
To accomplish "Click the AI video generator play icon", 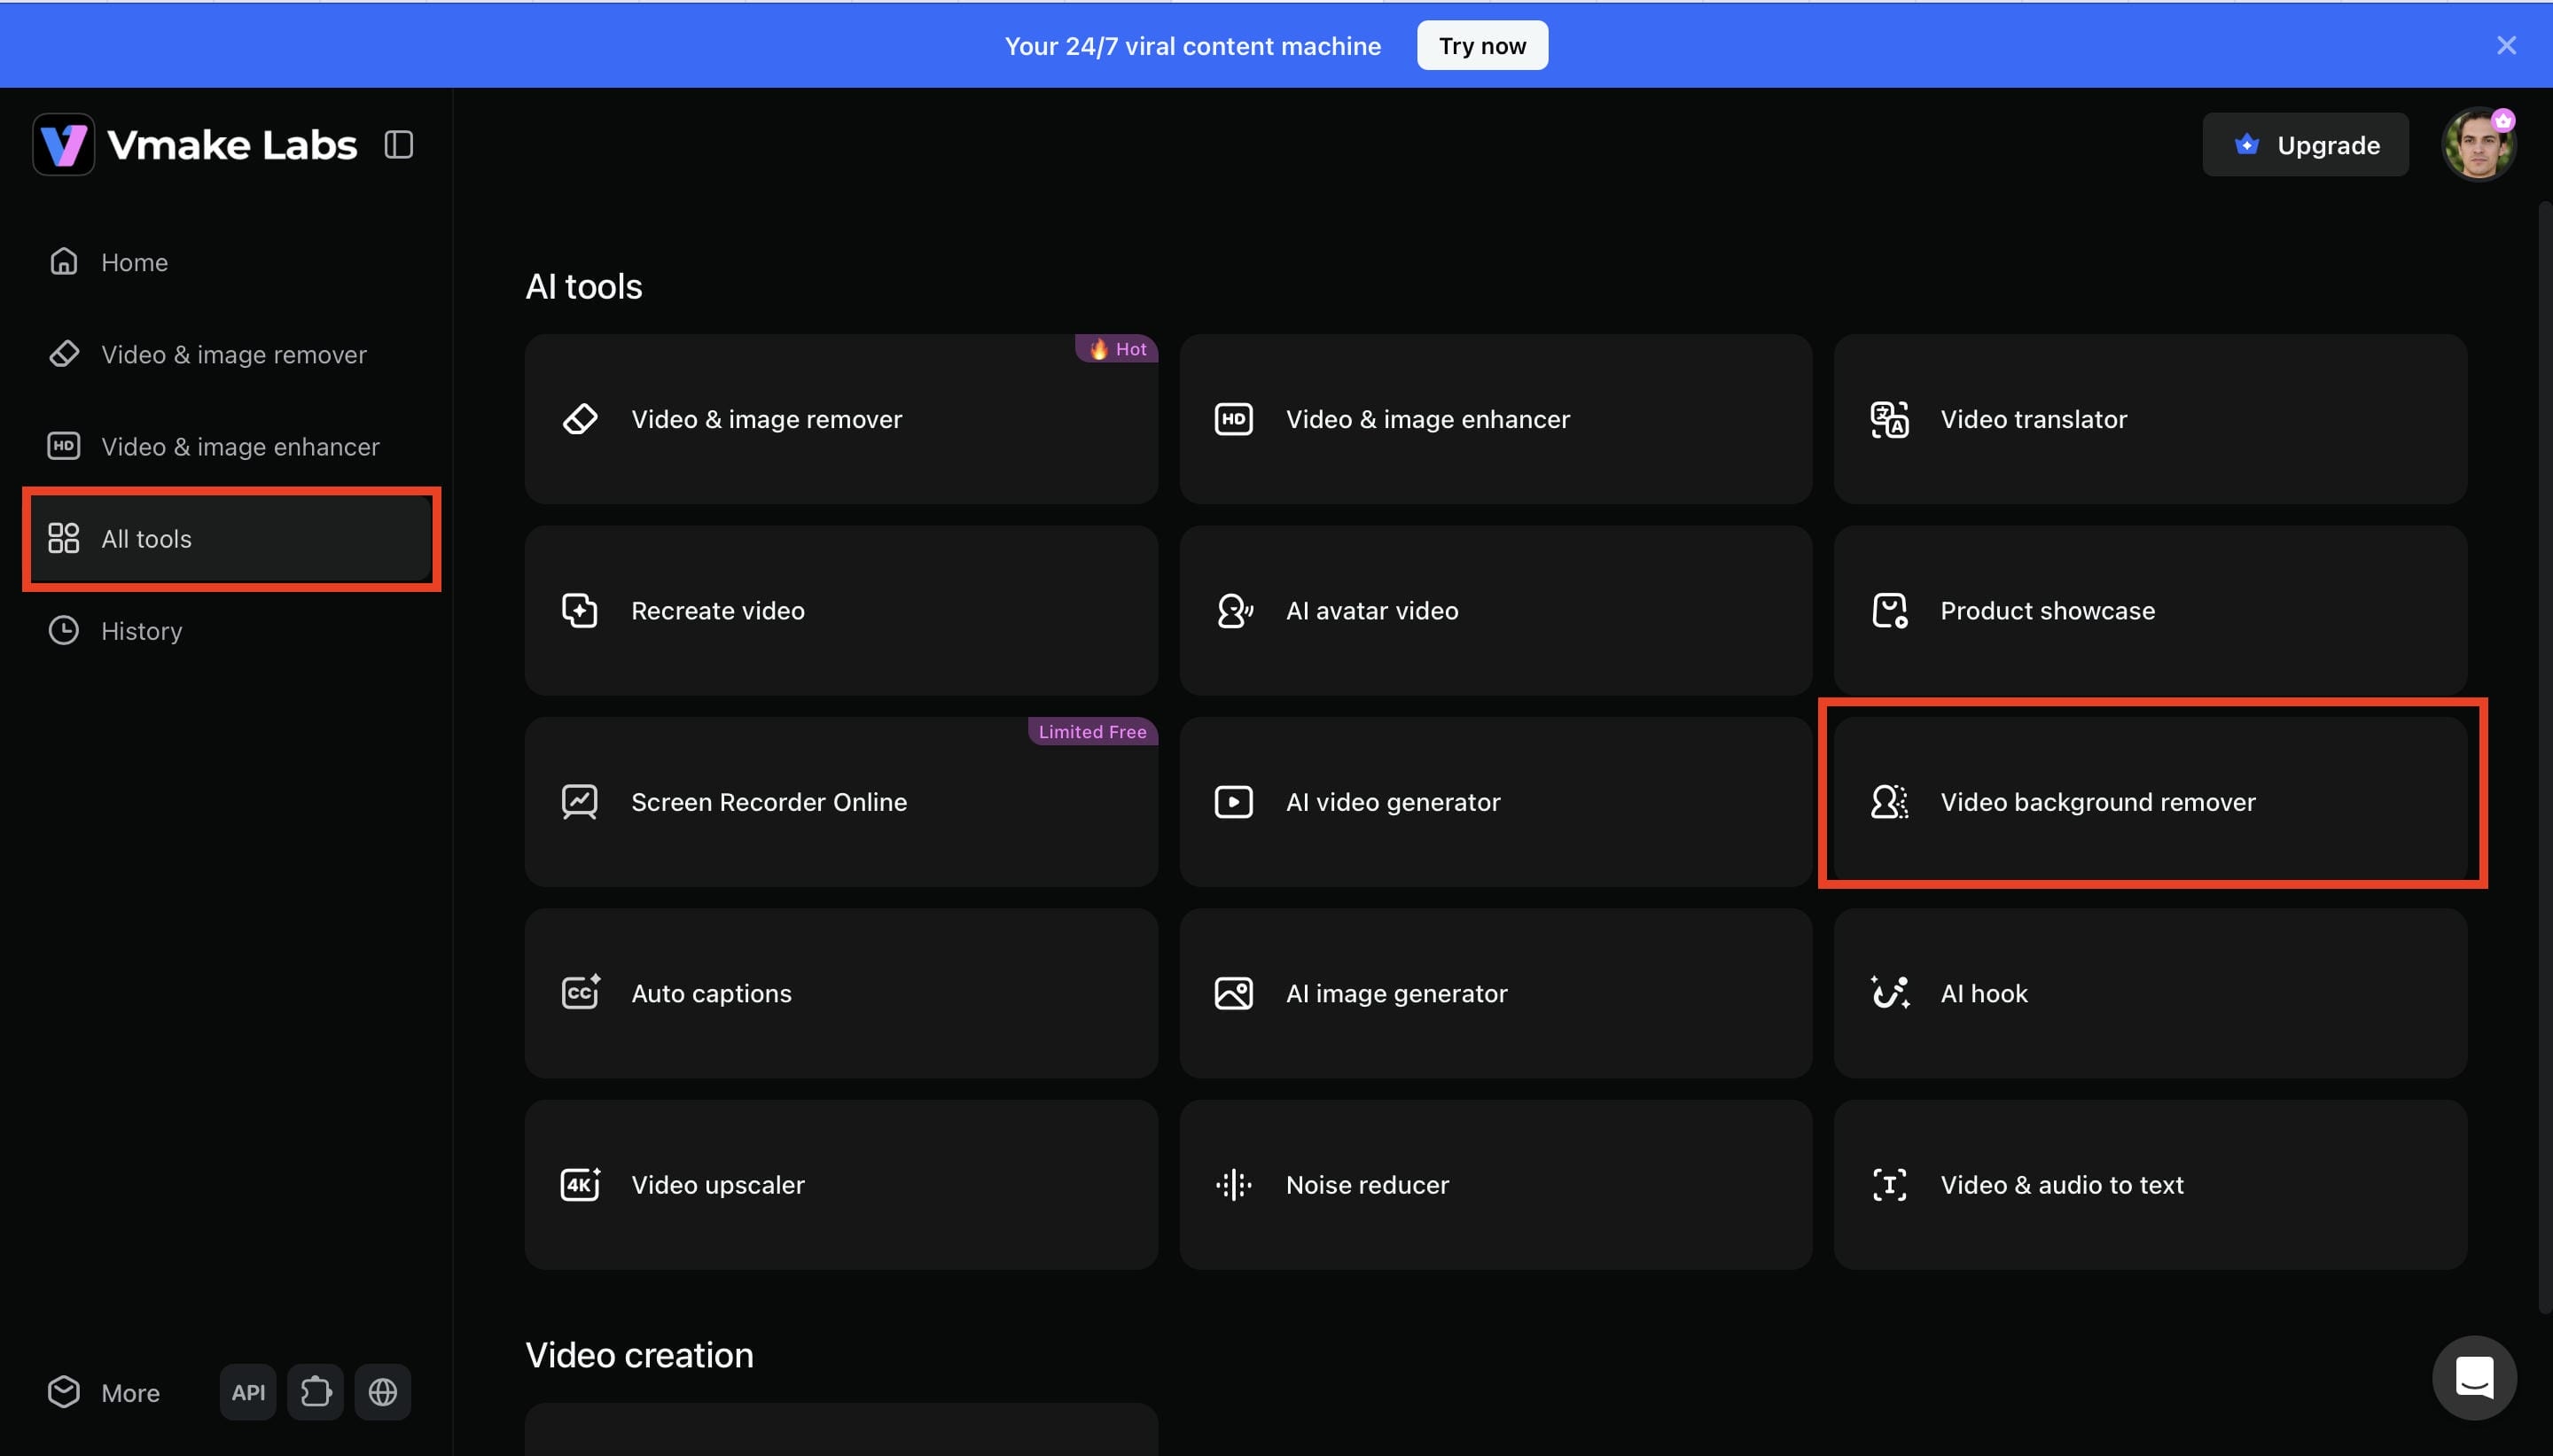I will pyautogui.click(x=1233, y=802).
